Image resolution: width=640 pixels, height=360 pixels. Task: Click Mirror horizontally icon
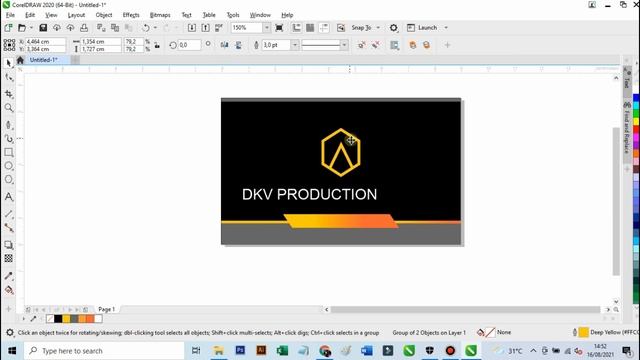click(224, 45)
